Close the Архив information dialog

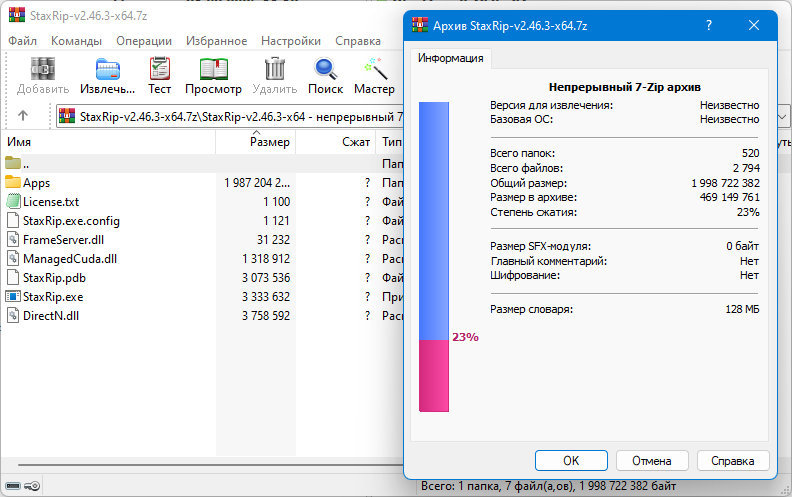pos(754,25)
